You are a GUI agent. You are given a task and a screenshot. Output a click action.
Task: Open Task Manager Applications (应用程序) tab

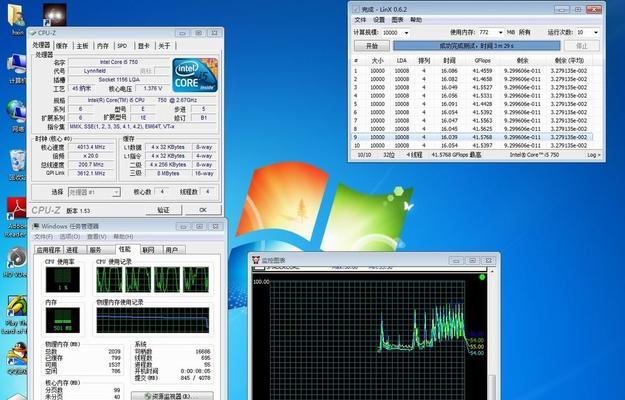49,250
